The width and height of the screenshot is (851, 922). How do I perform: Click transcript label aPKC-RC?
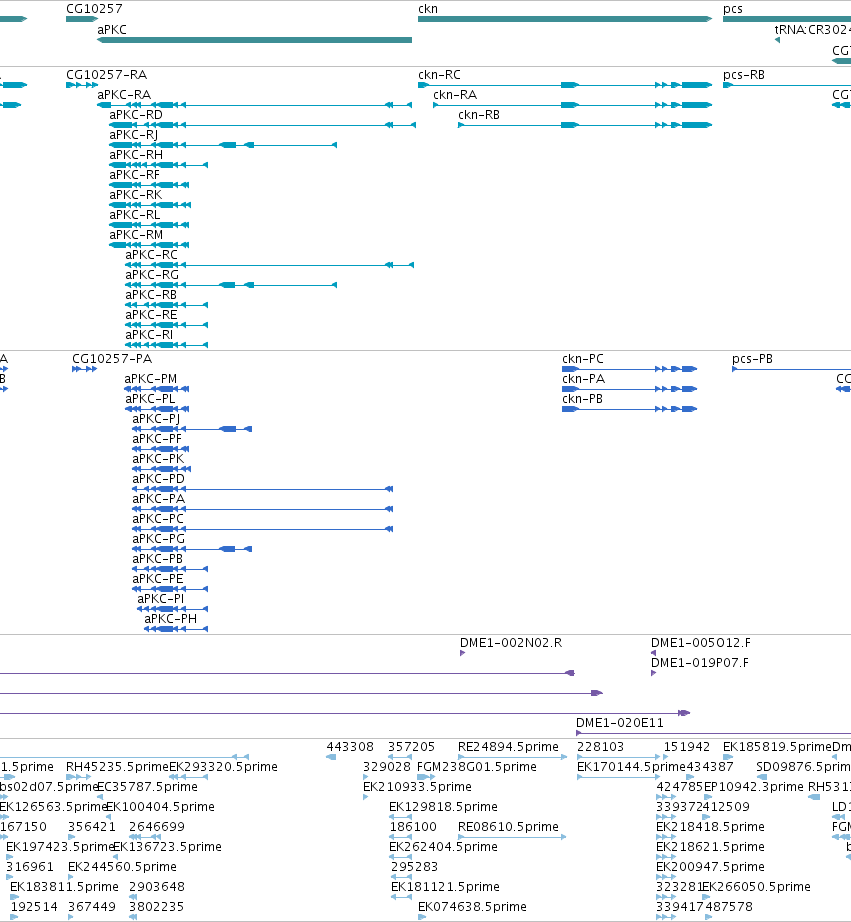[x=151, y=255]
